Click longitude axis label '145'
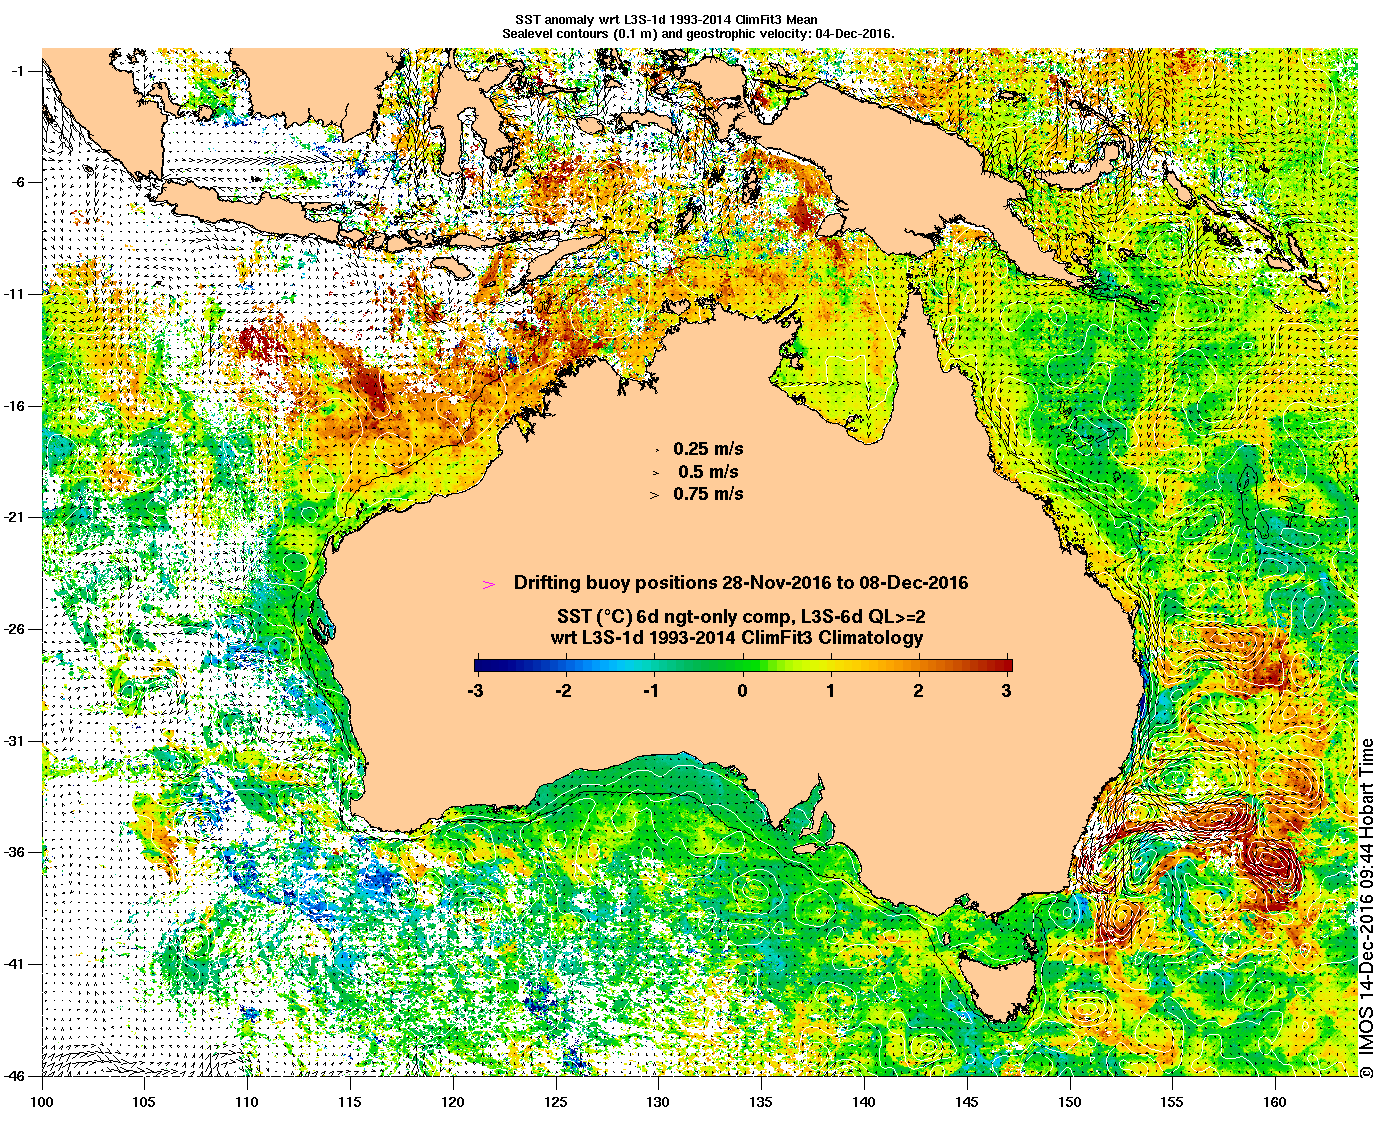The height and width of the screenshot is (1125, 1400). (x=967, y=1102)
